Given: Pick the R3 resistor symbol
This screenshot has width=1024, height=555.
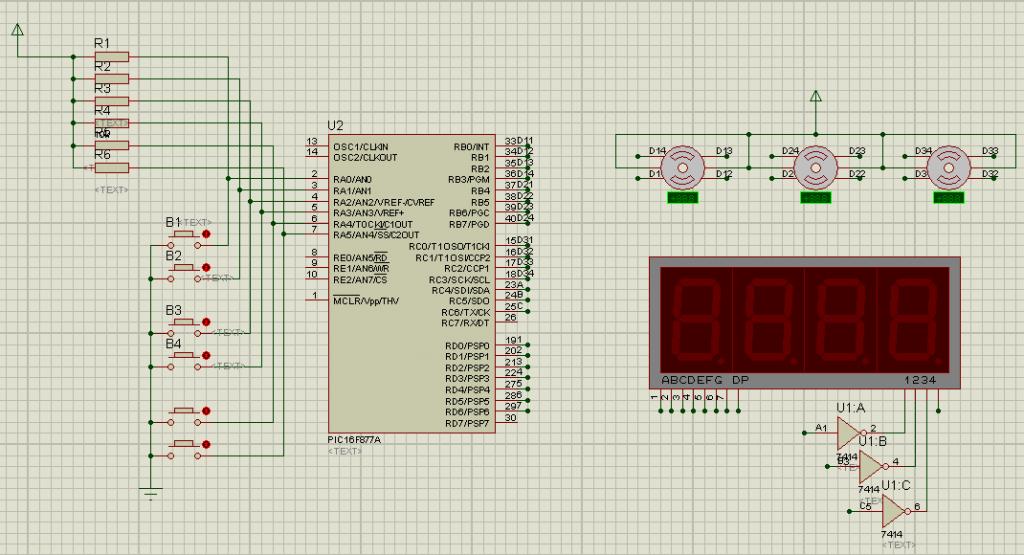Looking at the screenshot, I should [x=112, y=101].
